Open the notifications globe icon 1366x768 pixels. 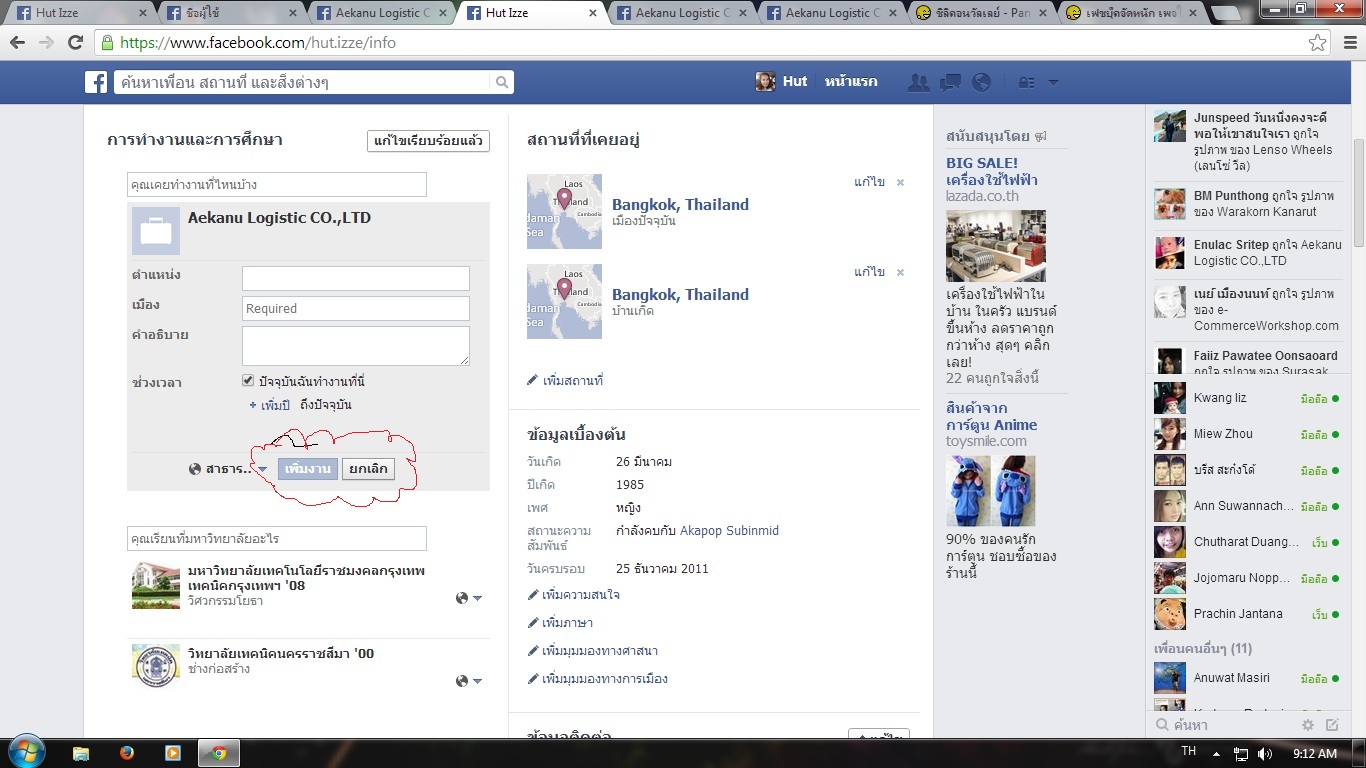coord(981,82)
